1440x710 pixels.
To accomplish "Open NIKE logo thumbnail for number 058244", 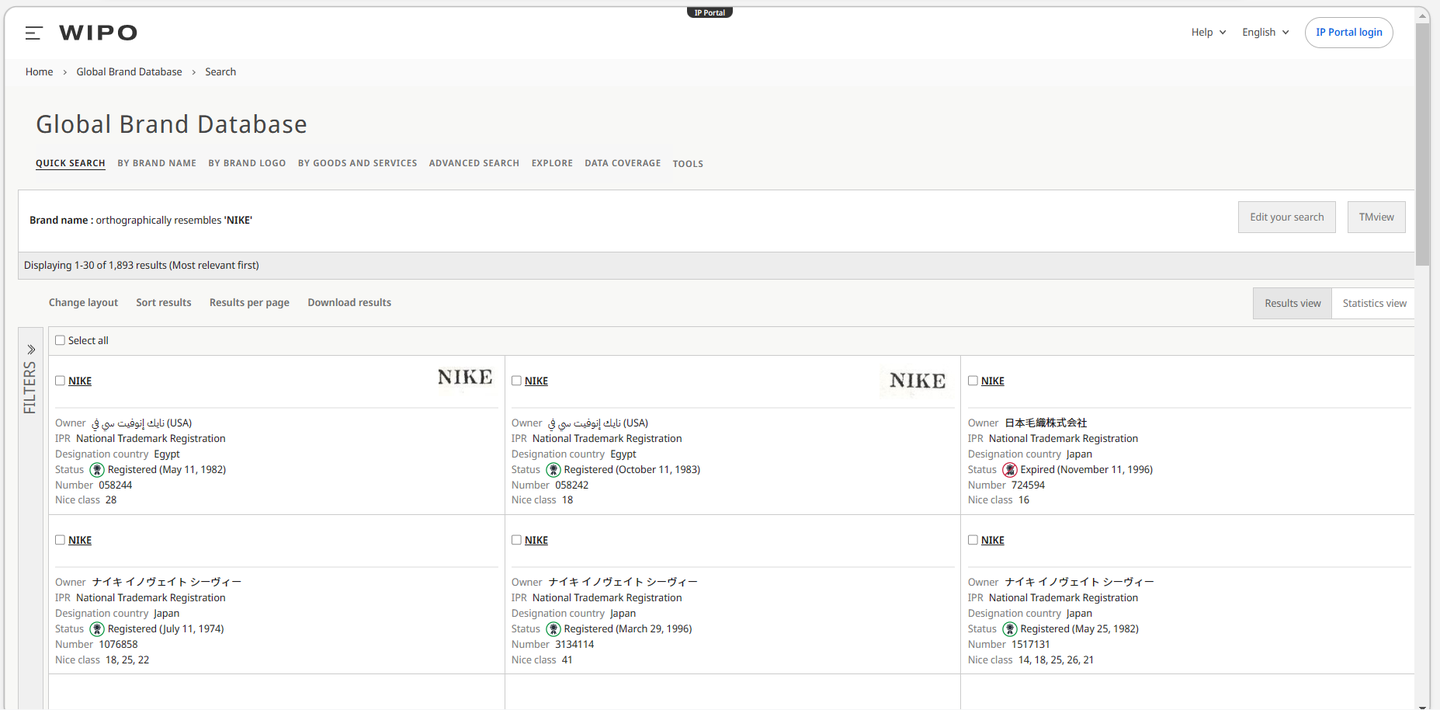I will [465, 378].
